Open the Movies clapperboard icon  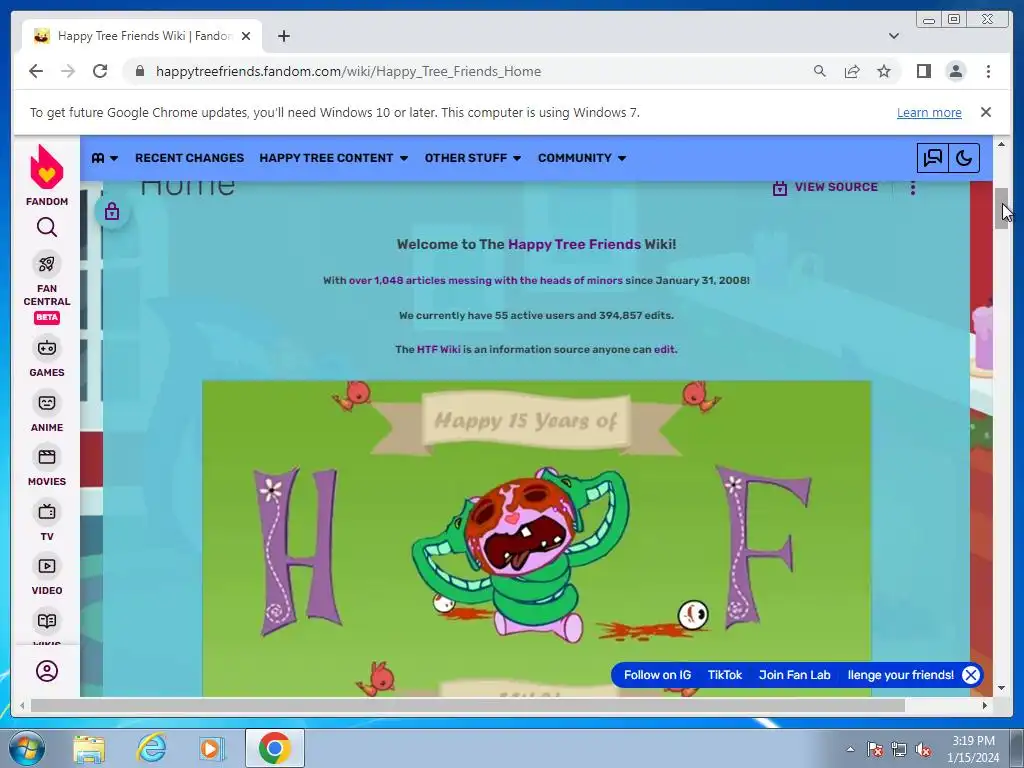(x=46, y=457)
